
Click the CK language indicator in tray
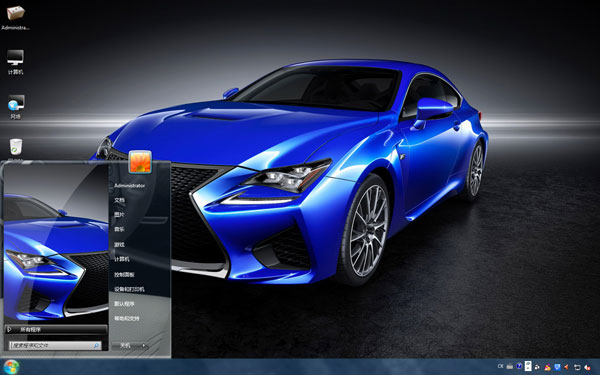point(501,366)
